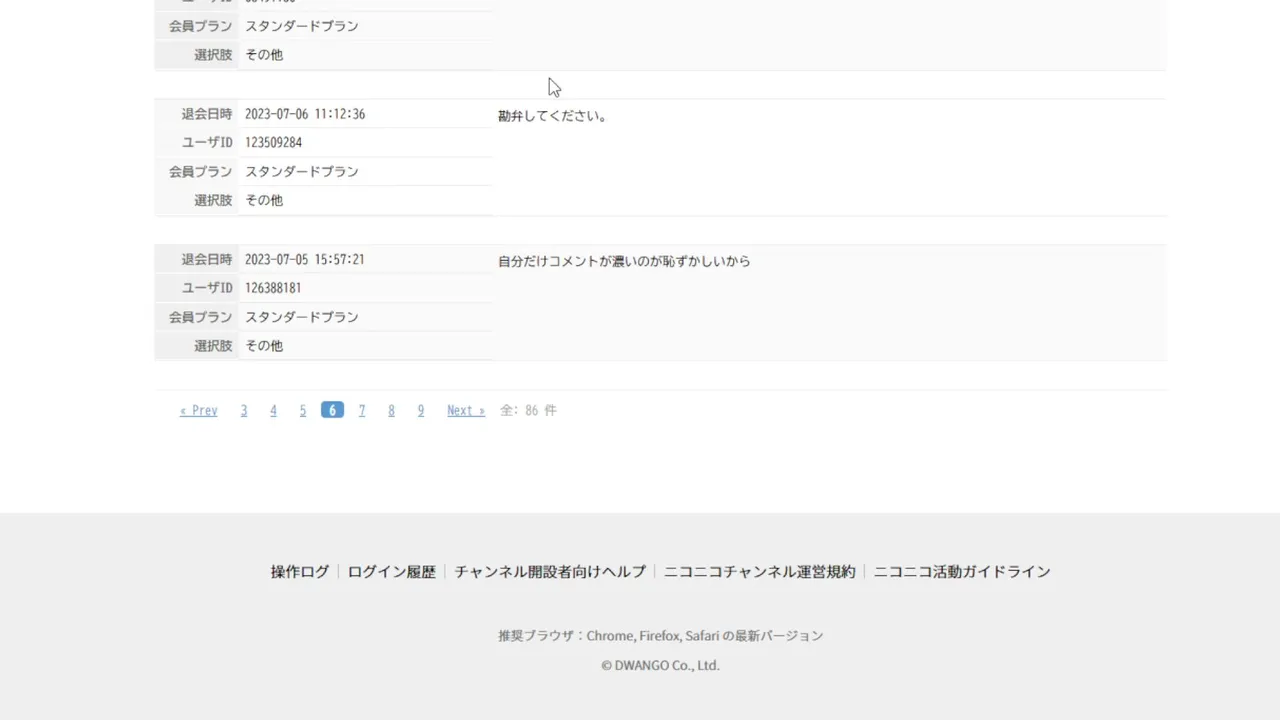Select the comment 勘弁してください。
The image size is (1280, 720).
[x=554, y=116]
